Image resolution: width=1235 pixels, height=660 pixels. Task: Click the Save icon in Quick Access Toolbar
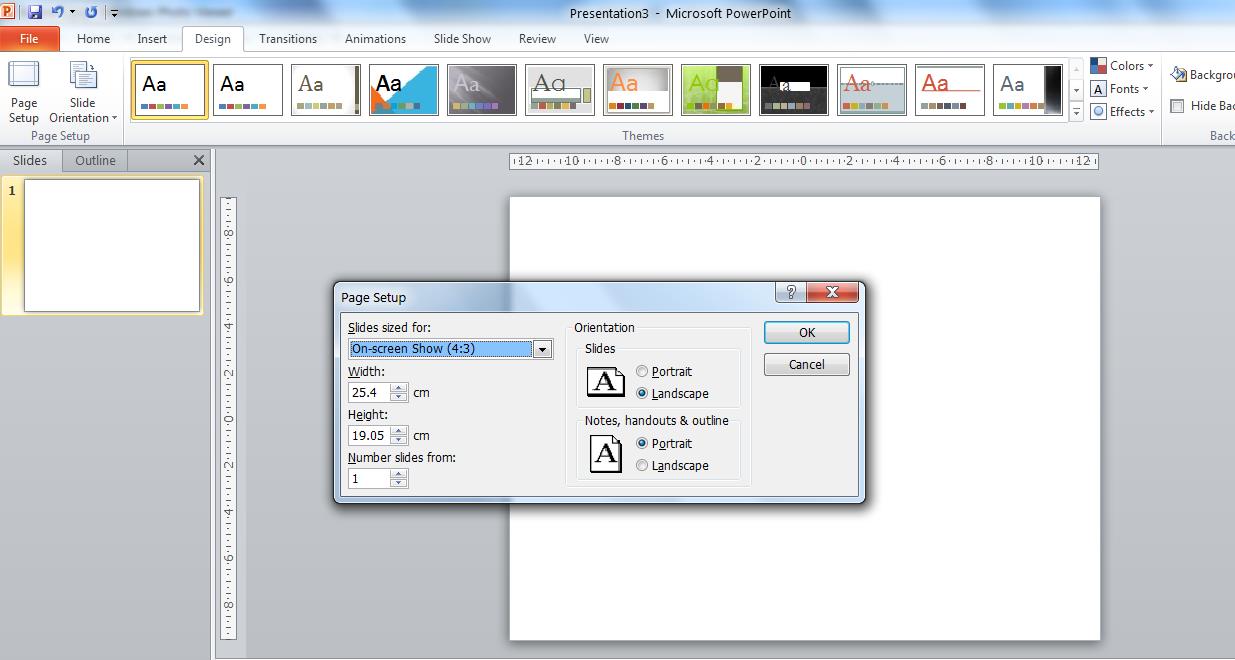point(37,11)
